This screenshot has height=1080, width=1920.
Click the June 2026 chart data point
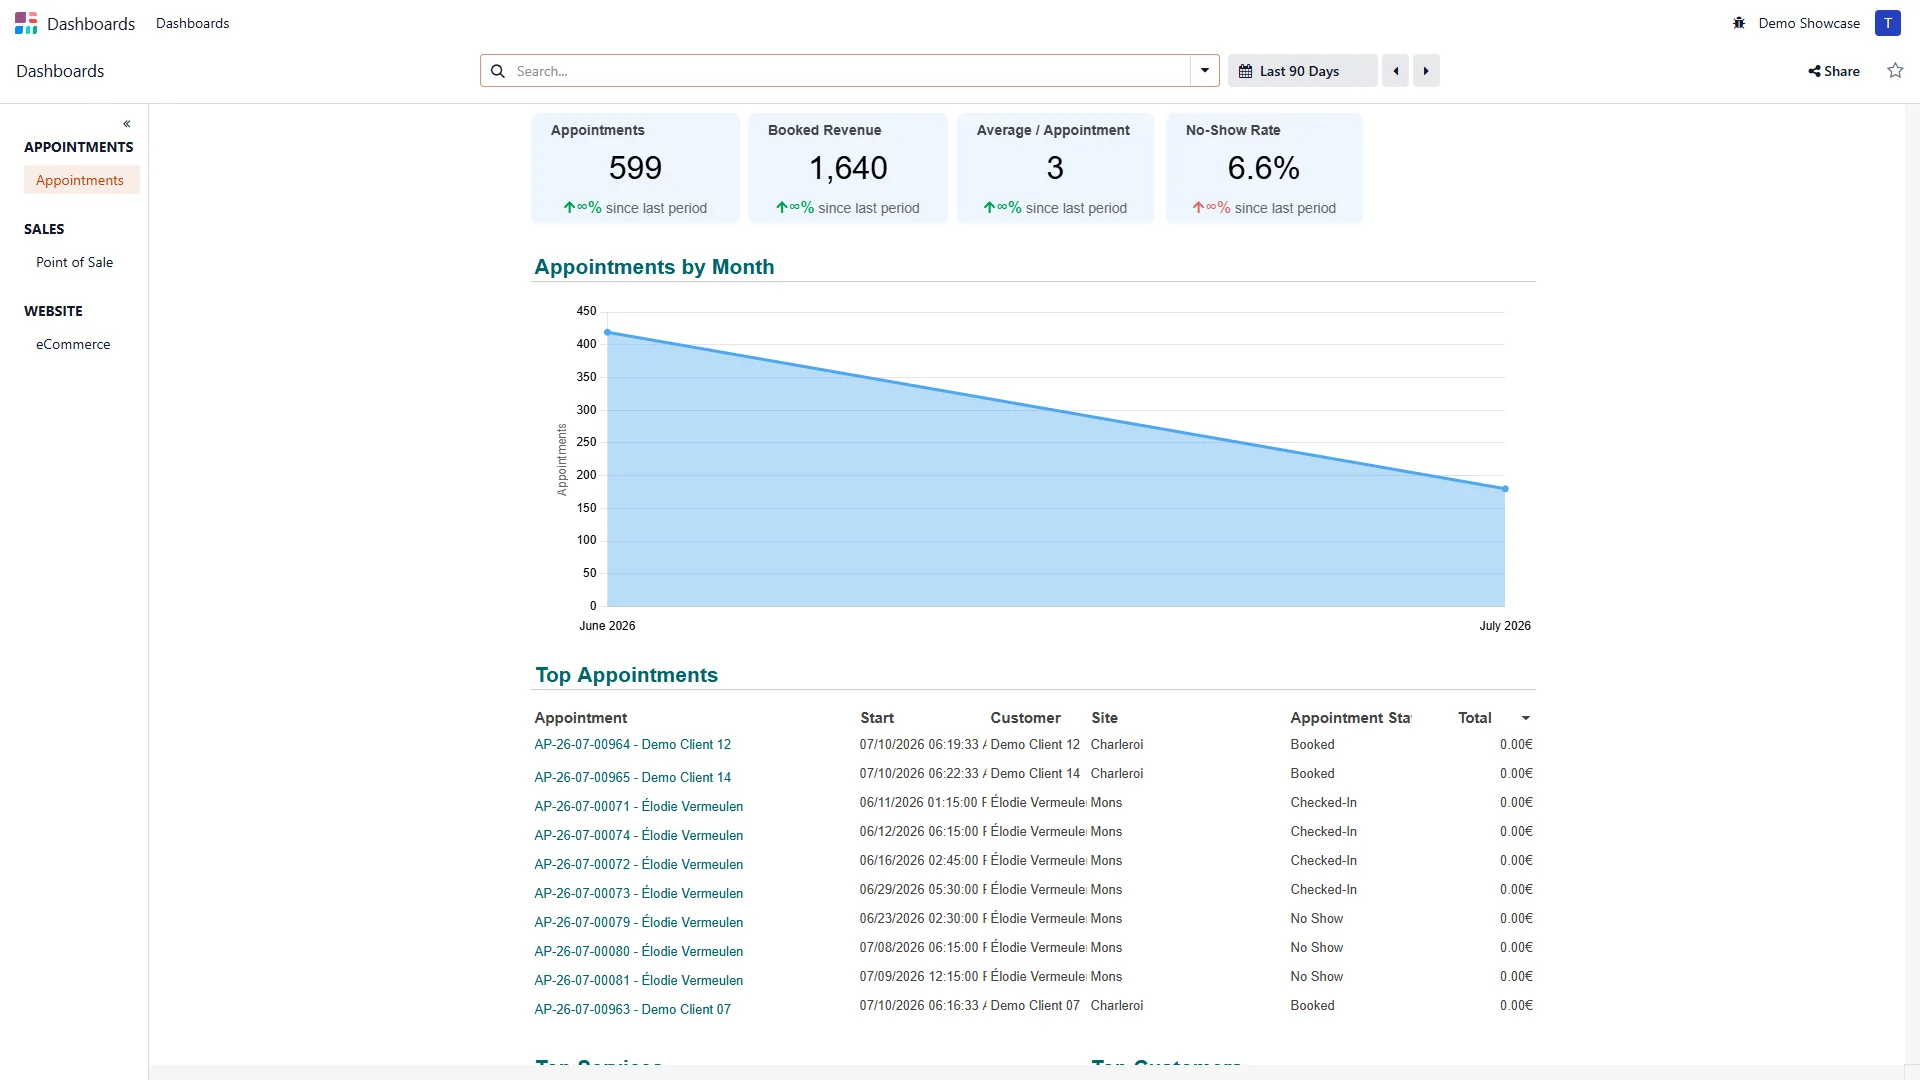point(607,332)
